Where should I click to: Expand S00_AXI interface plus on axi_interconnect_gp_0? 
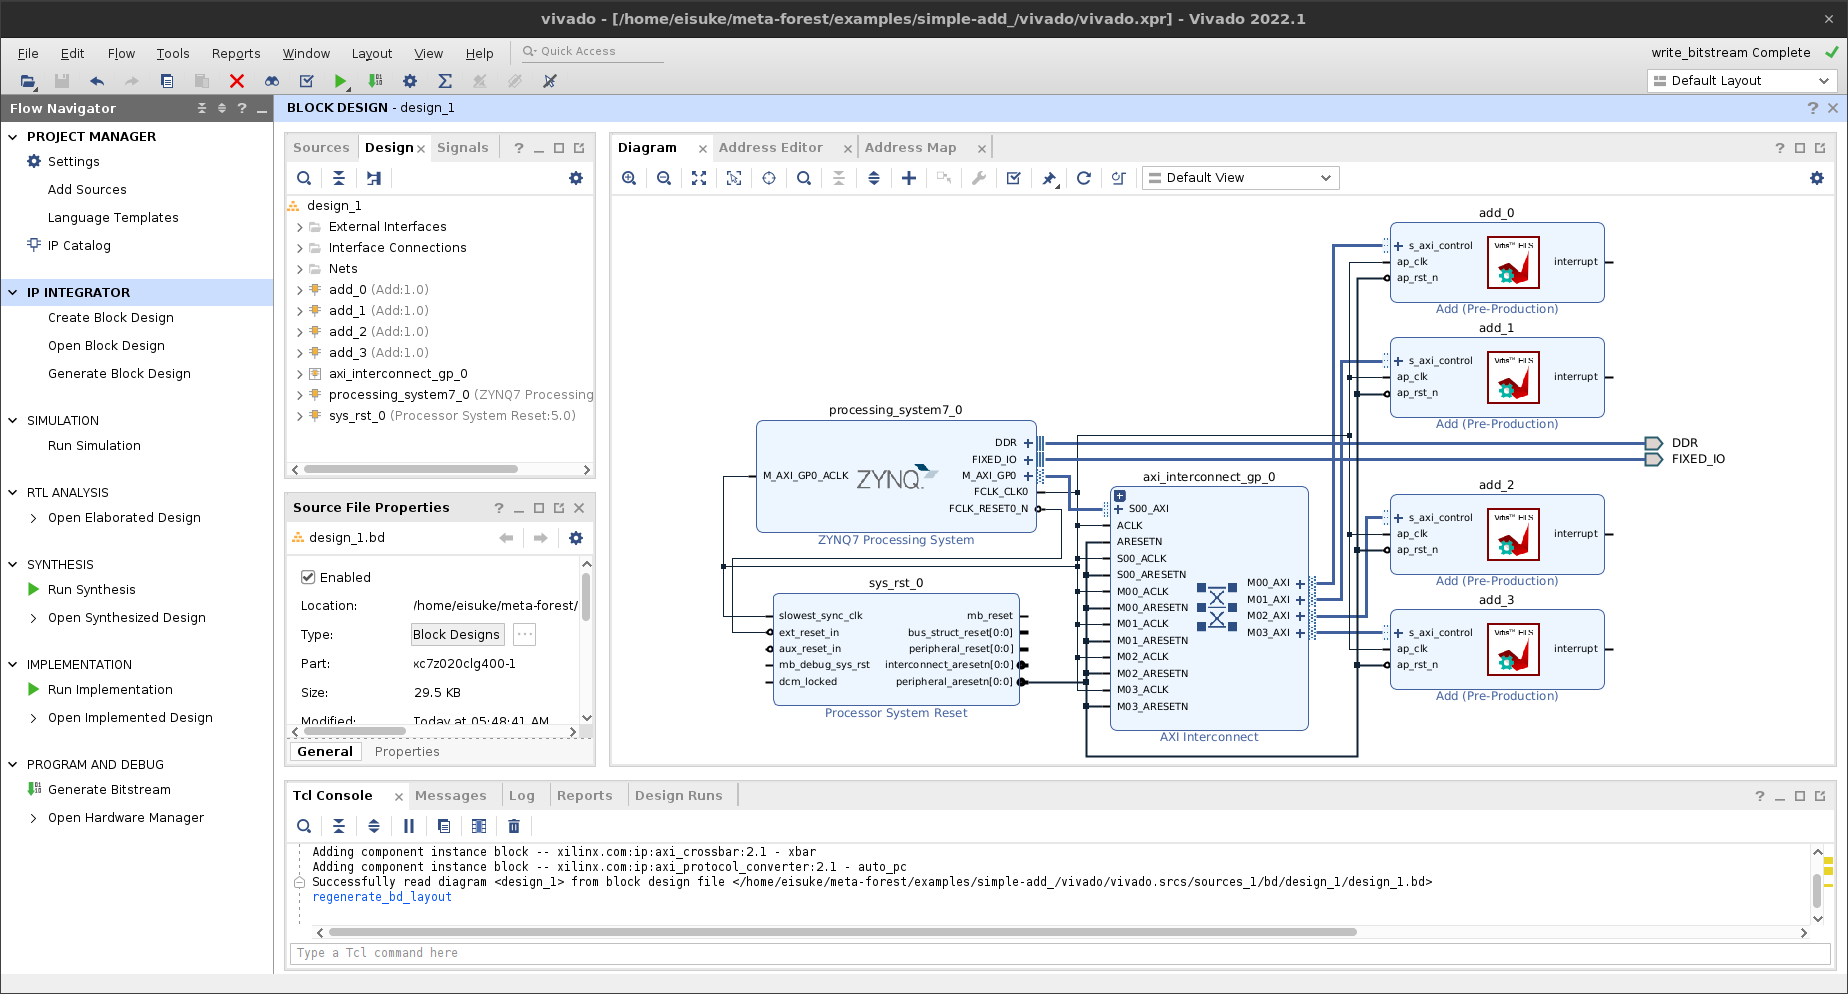pyautogui.click(x=1119, y=509)
